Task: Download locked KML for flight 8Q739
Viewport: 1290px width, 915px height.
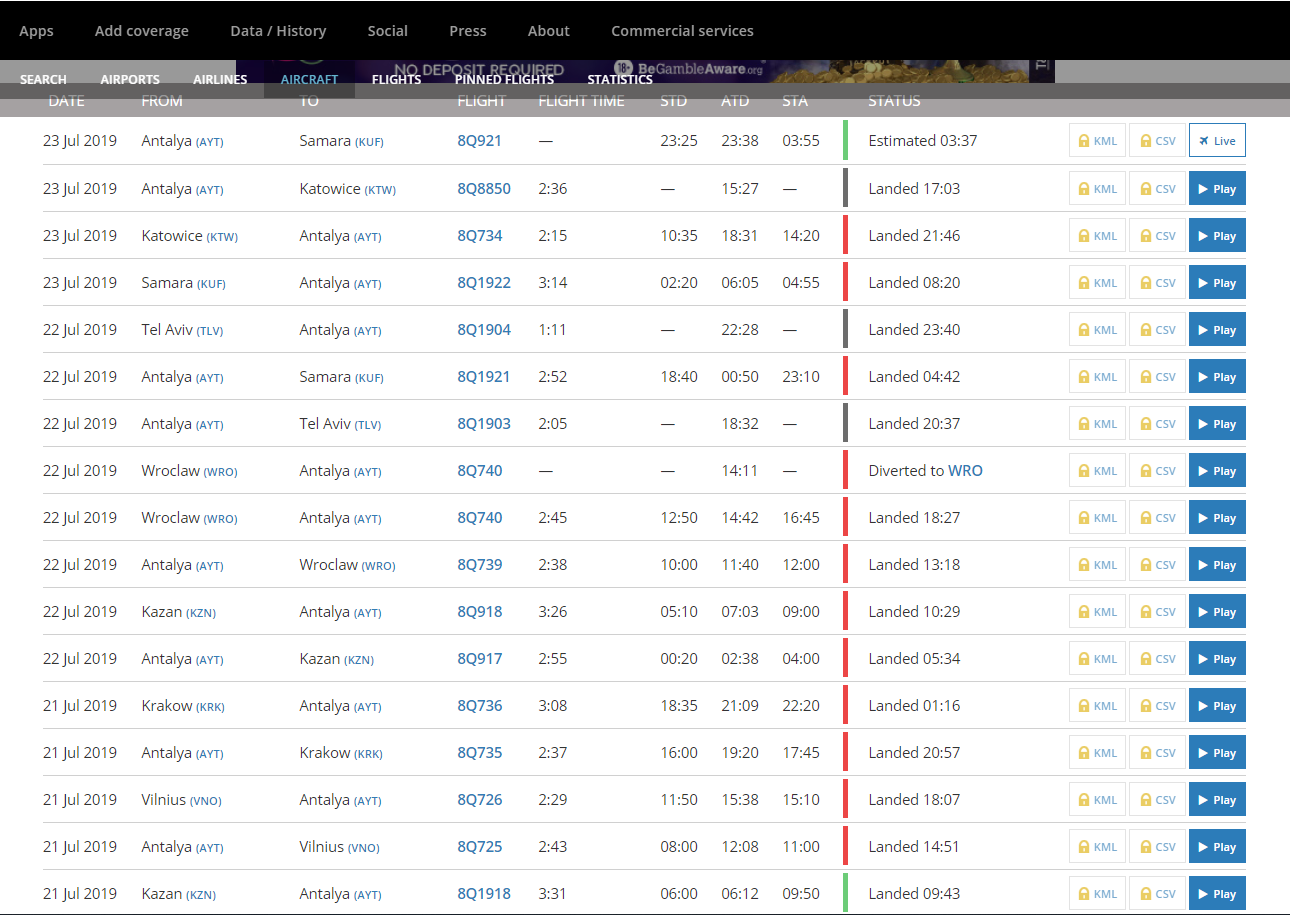Action: pos(1097,565)
